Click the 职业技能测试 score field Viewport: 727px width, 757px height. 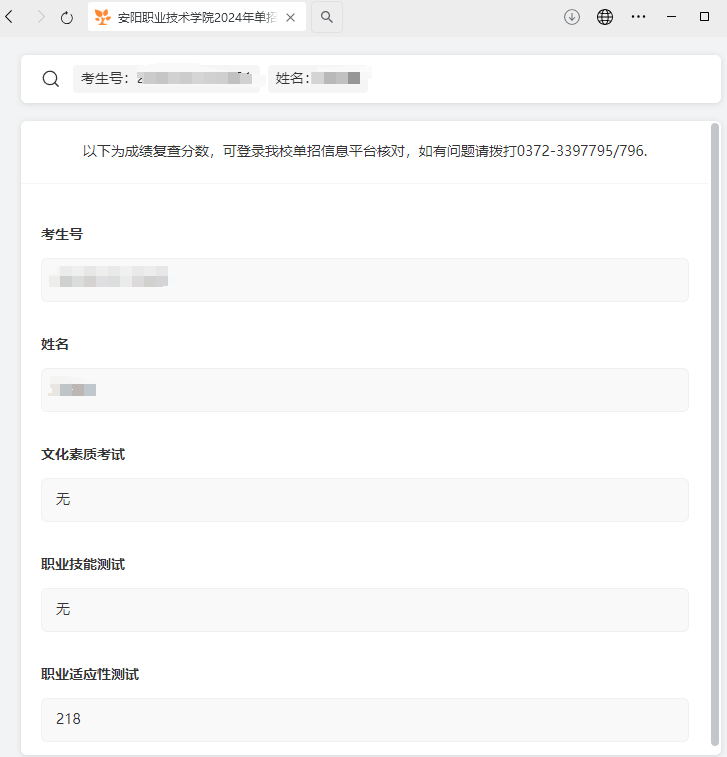364,610
